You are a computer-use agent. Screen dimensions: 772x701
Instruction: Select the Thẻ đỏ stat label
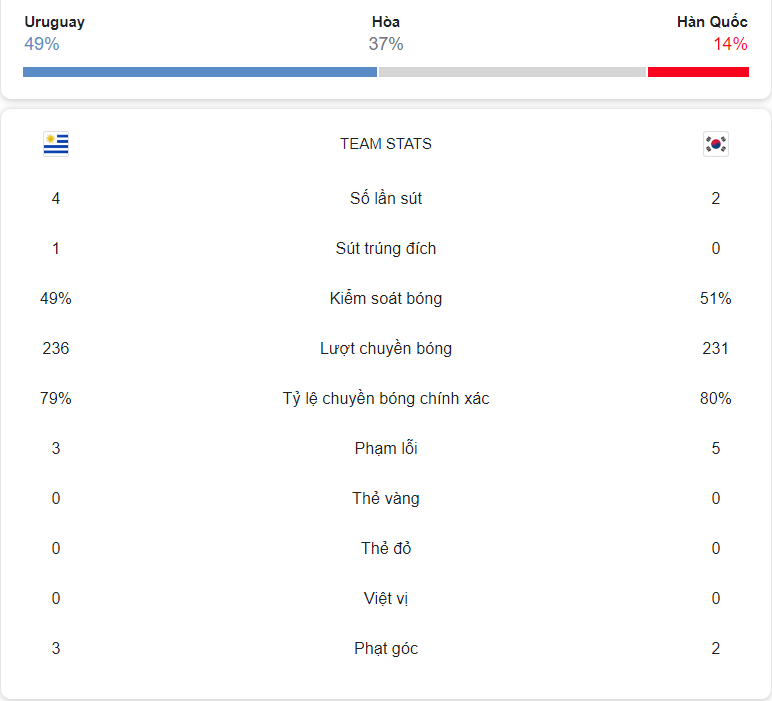click(x=386, y=548)
